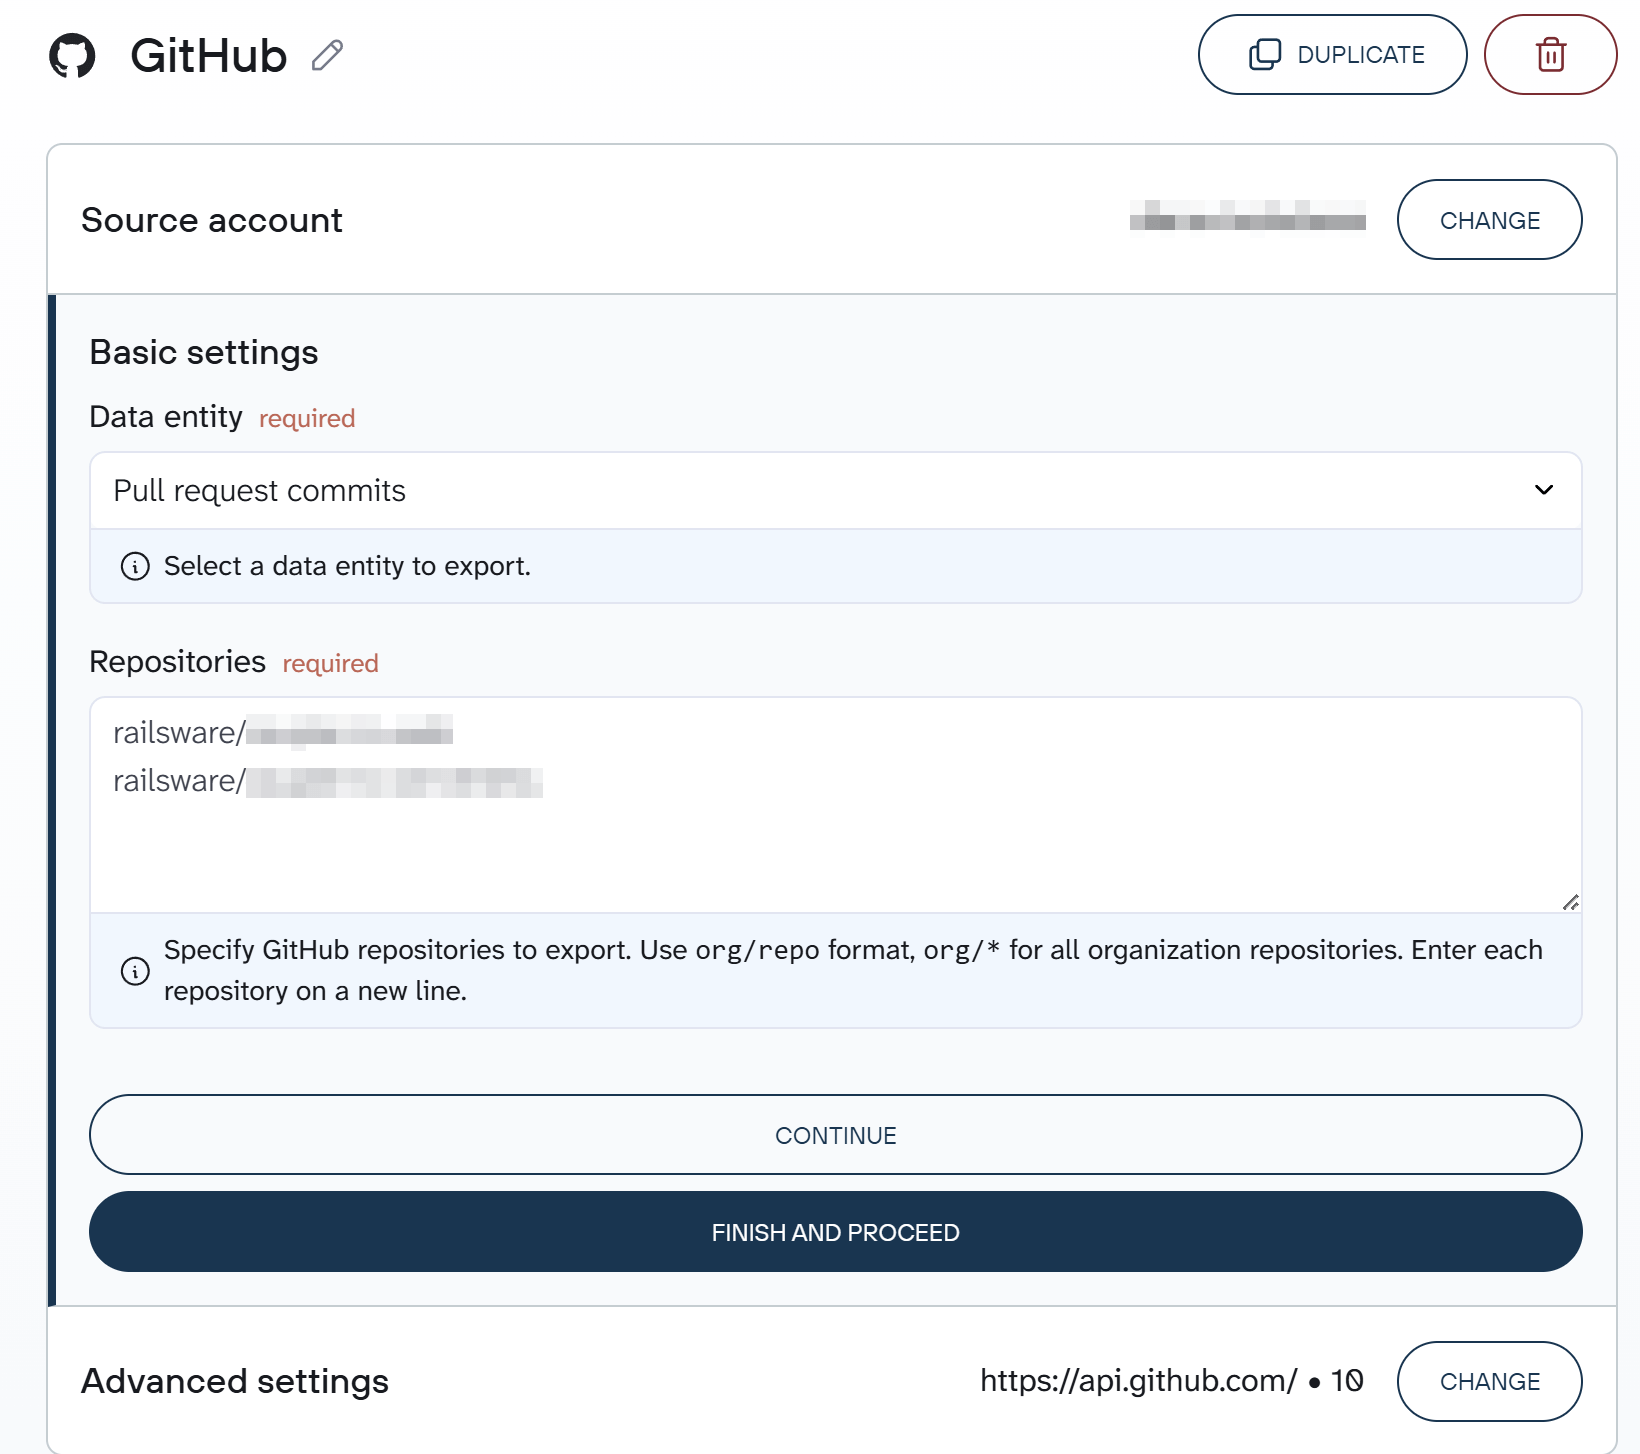Click the pencil icon to rename the connector
Viewport: 1640px width, 1454px height.
click(327, 57)
